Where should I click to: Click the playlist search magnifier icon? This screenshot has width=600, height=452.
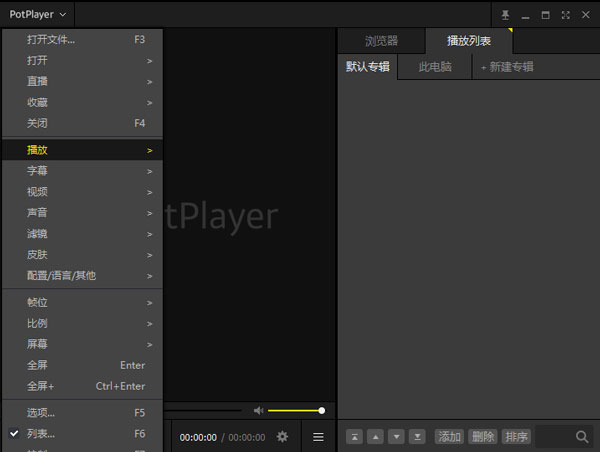(x=582, y=437)
